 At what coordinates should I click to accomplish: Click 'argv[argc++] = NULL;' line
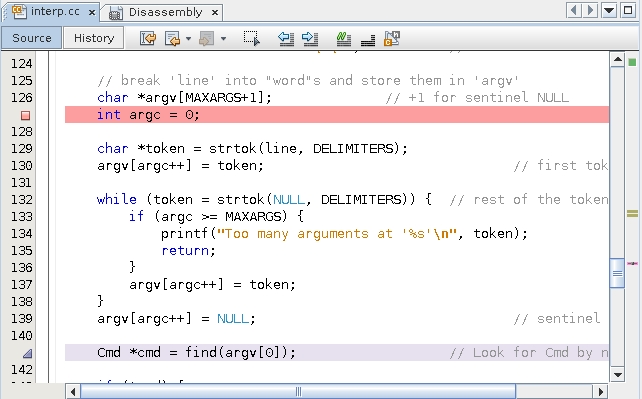[176, 319]
